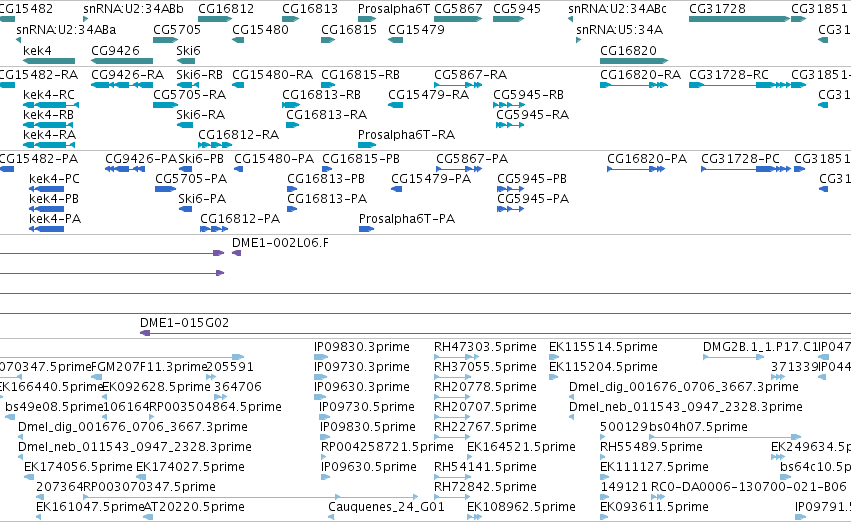Select the CG9426 gene label
The image size is (851, 522).
point(115,51)
